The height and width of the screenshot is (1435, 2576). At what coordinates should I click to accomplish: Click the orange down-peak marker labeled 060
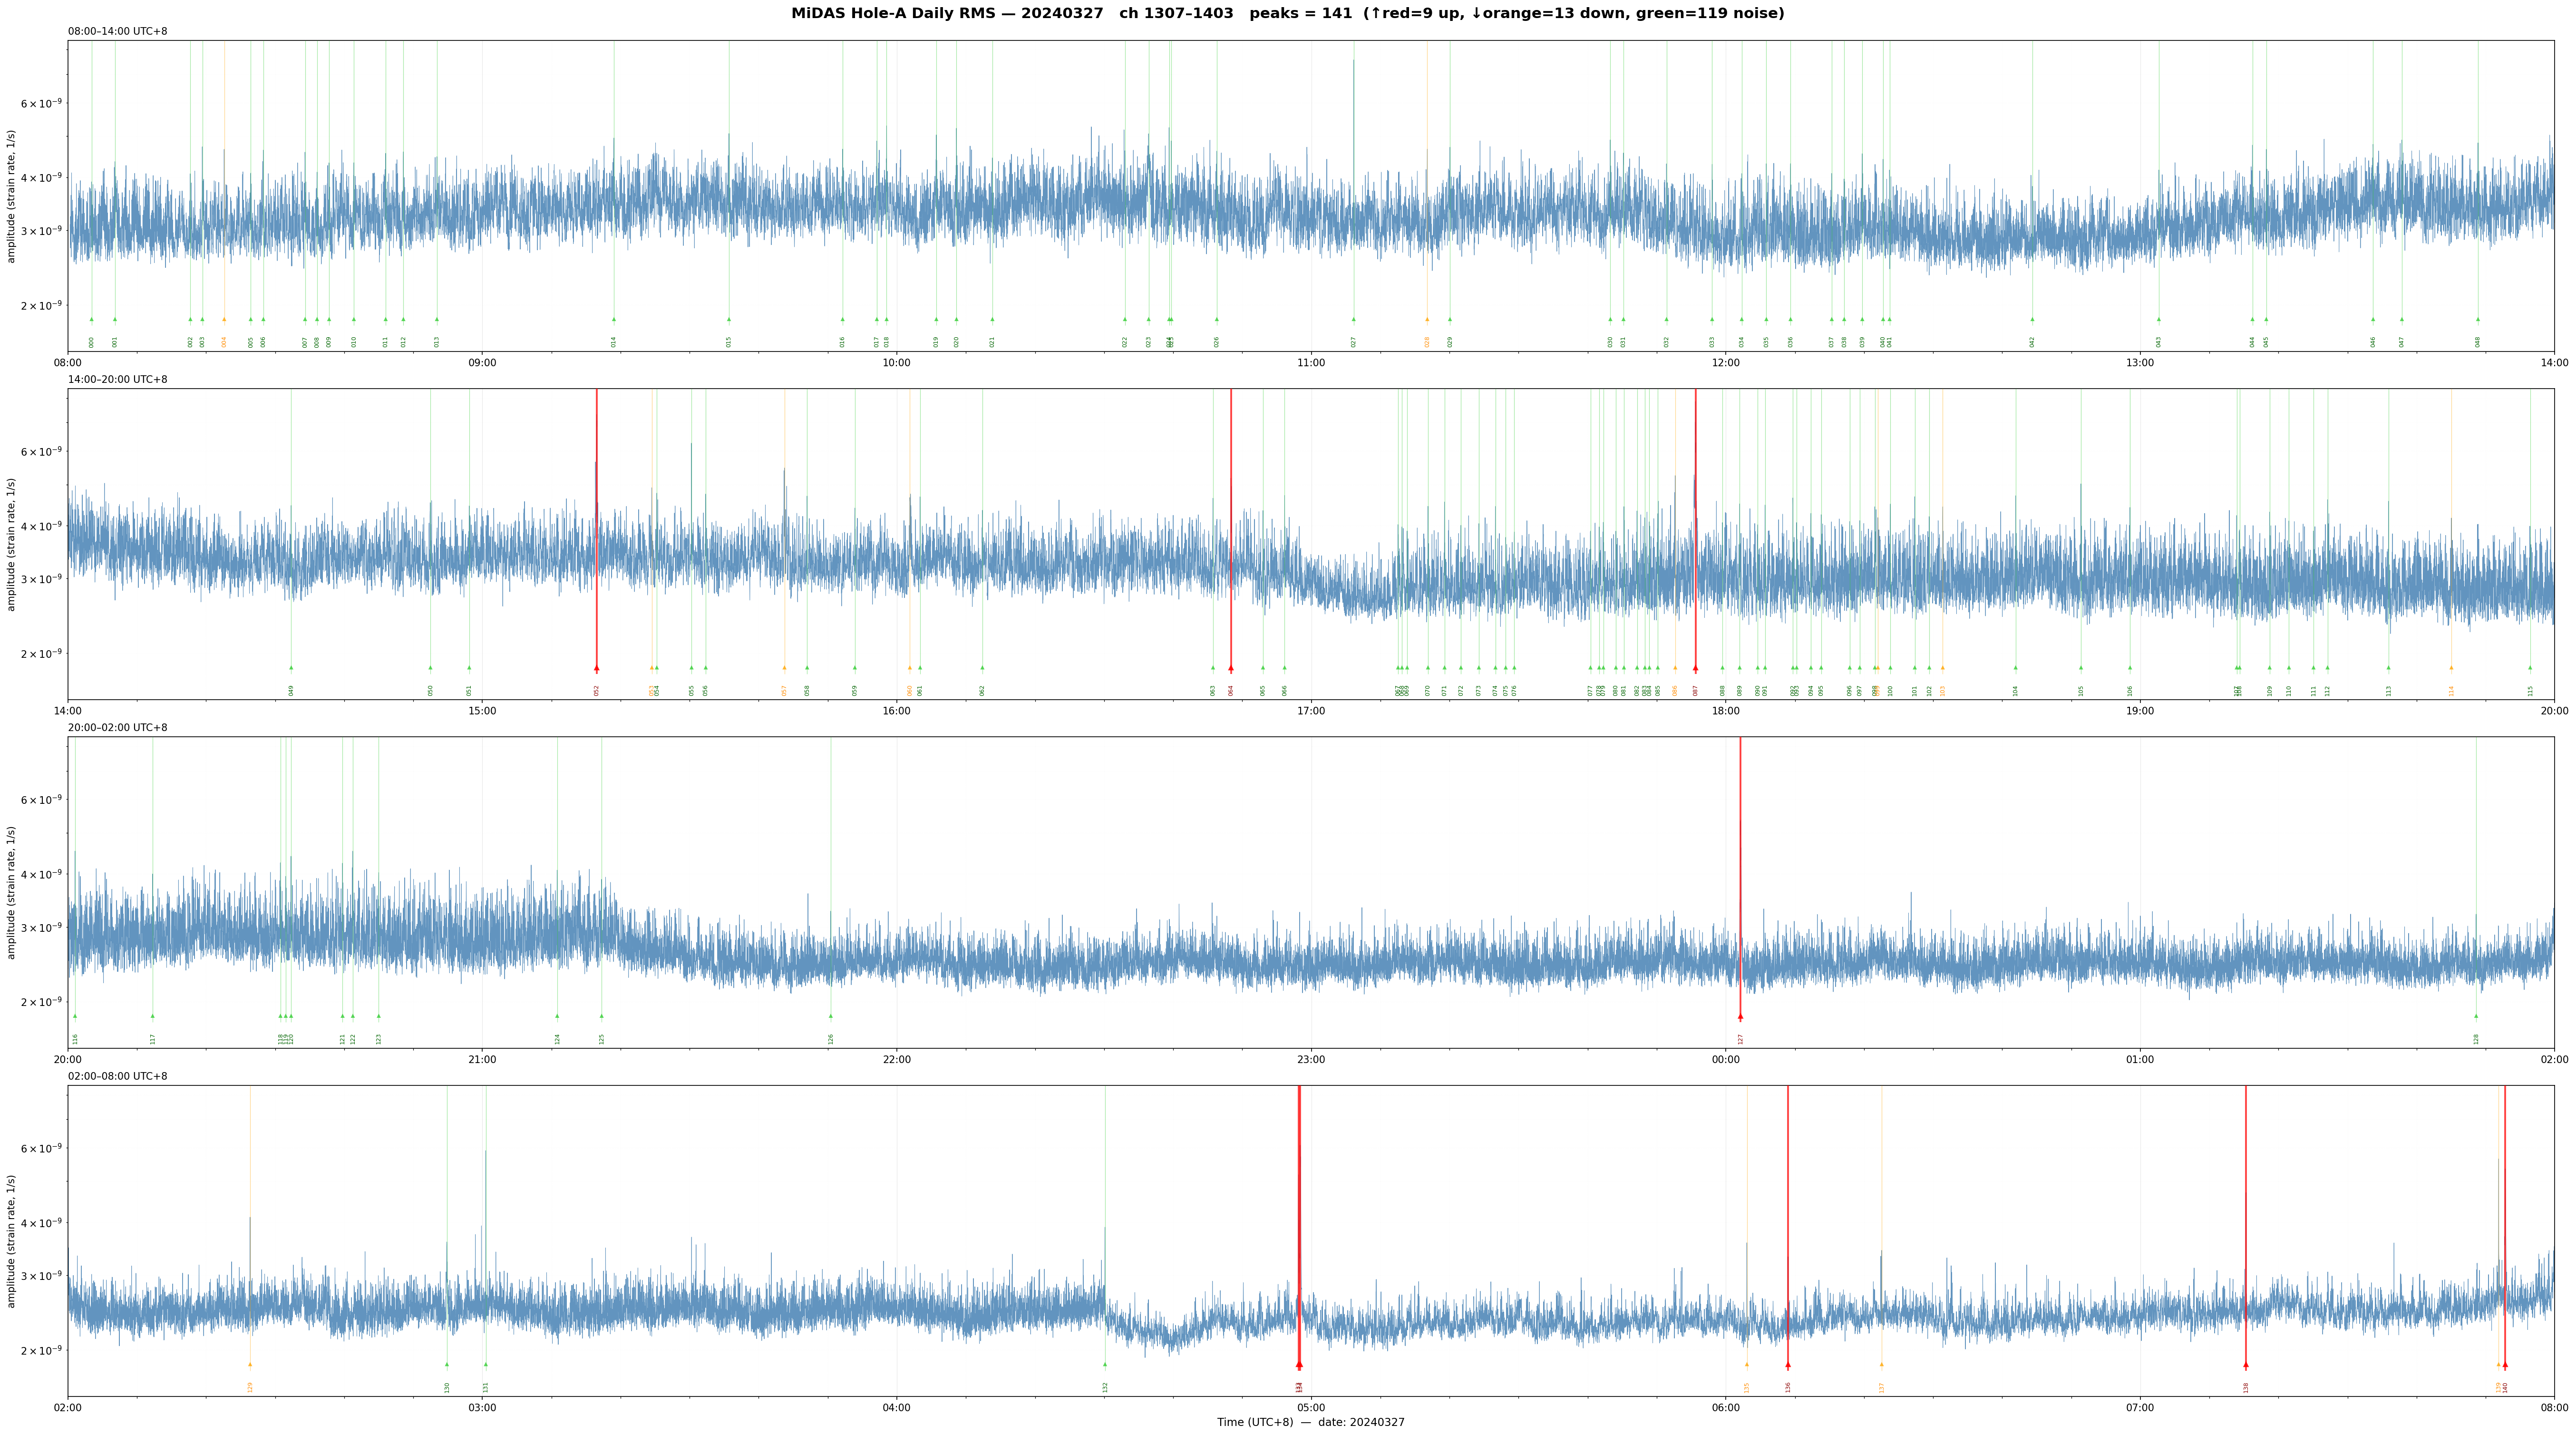tap(909, 668)
